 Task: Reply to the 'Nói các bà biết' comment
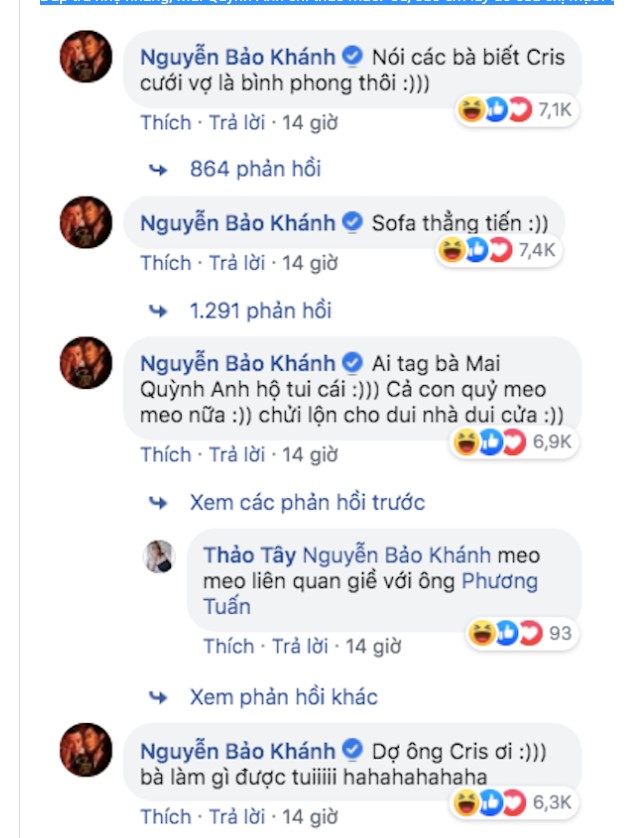point(237,123)
